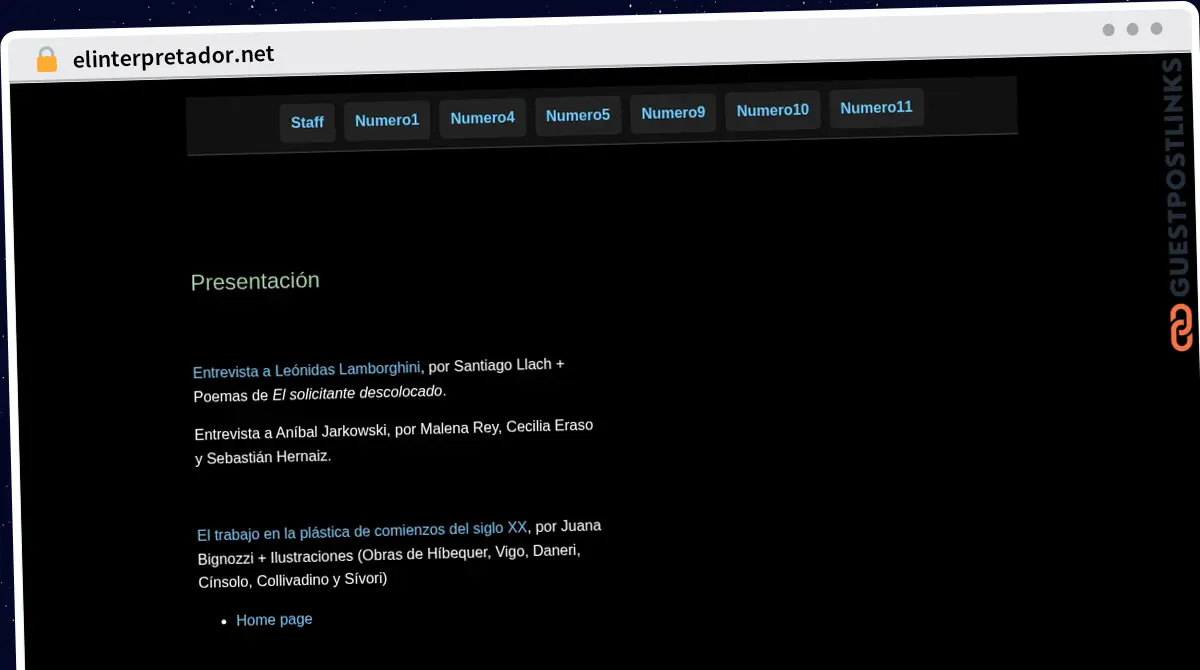Select the Staff navigation button
Screen dimensions: 1200x670
pos(307,122)
